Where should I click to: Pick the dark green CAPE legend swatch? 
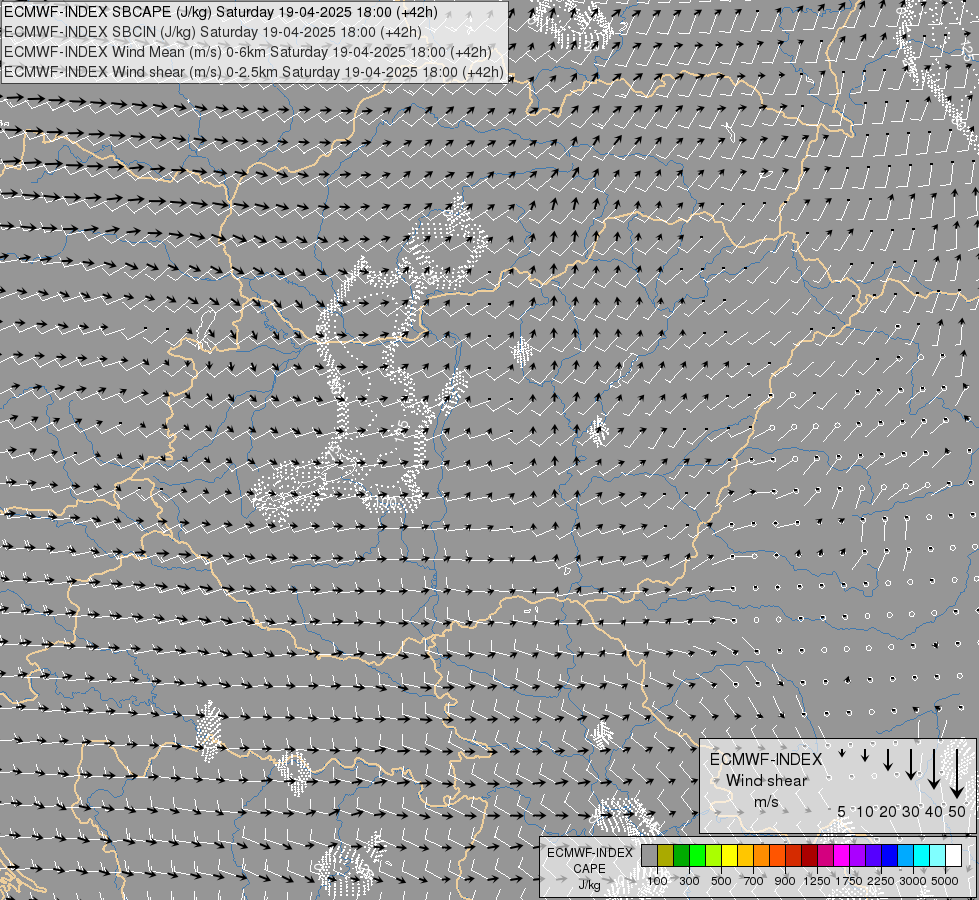click(x=681, y=856)
